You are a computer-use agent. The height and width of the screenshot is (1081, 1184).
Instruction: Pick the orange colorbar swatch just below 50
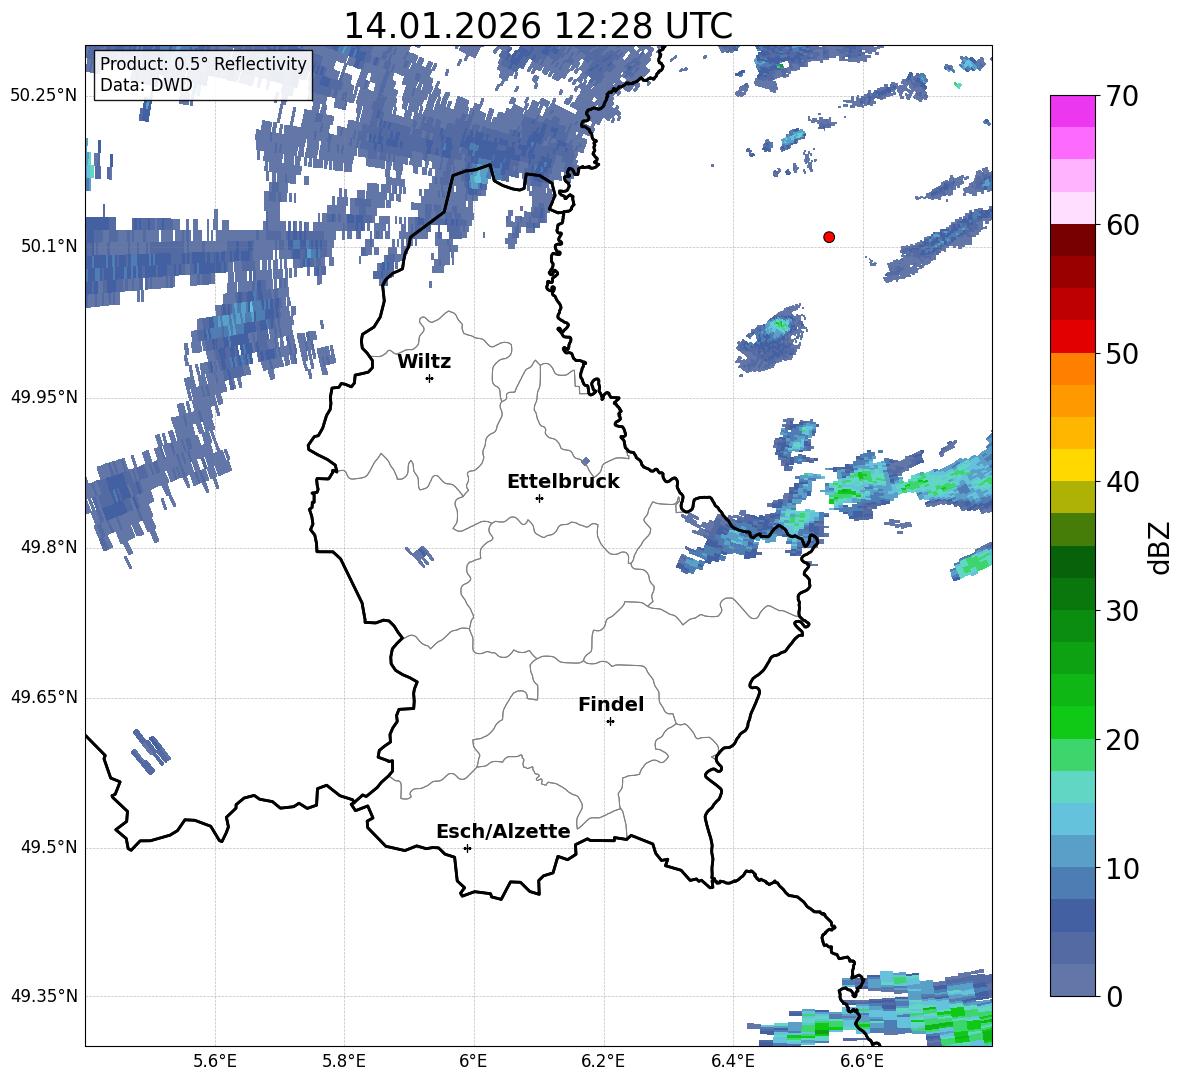1072,369
